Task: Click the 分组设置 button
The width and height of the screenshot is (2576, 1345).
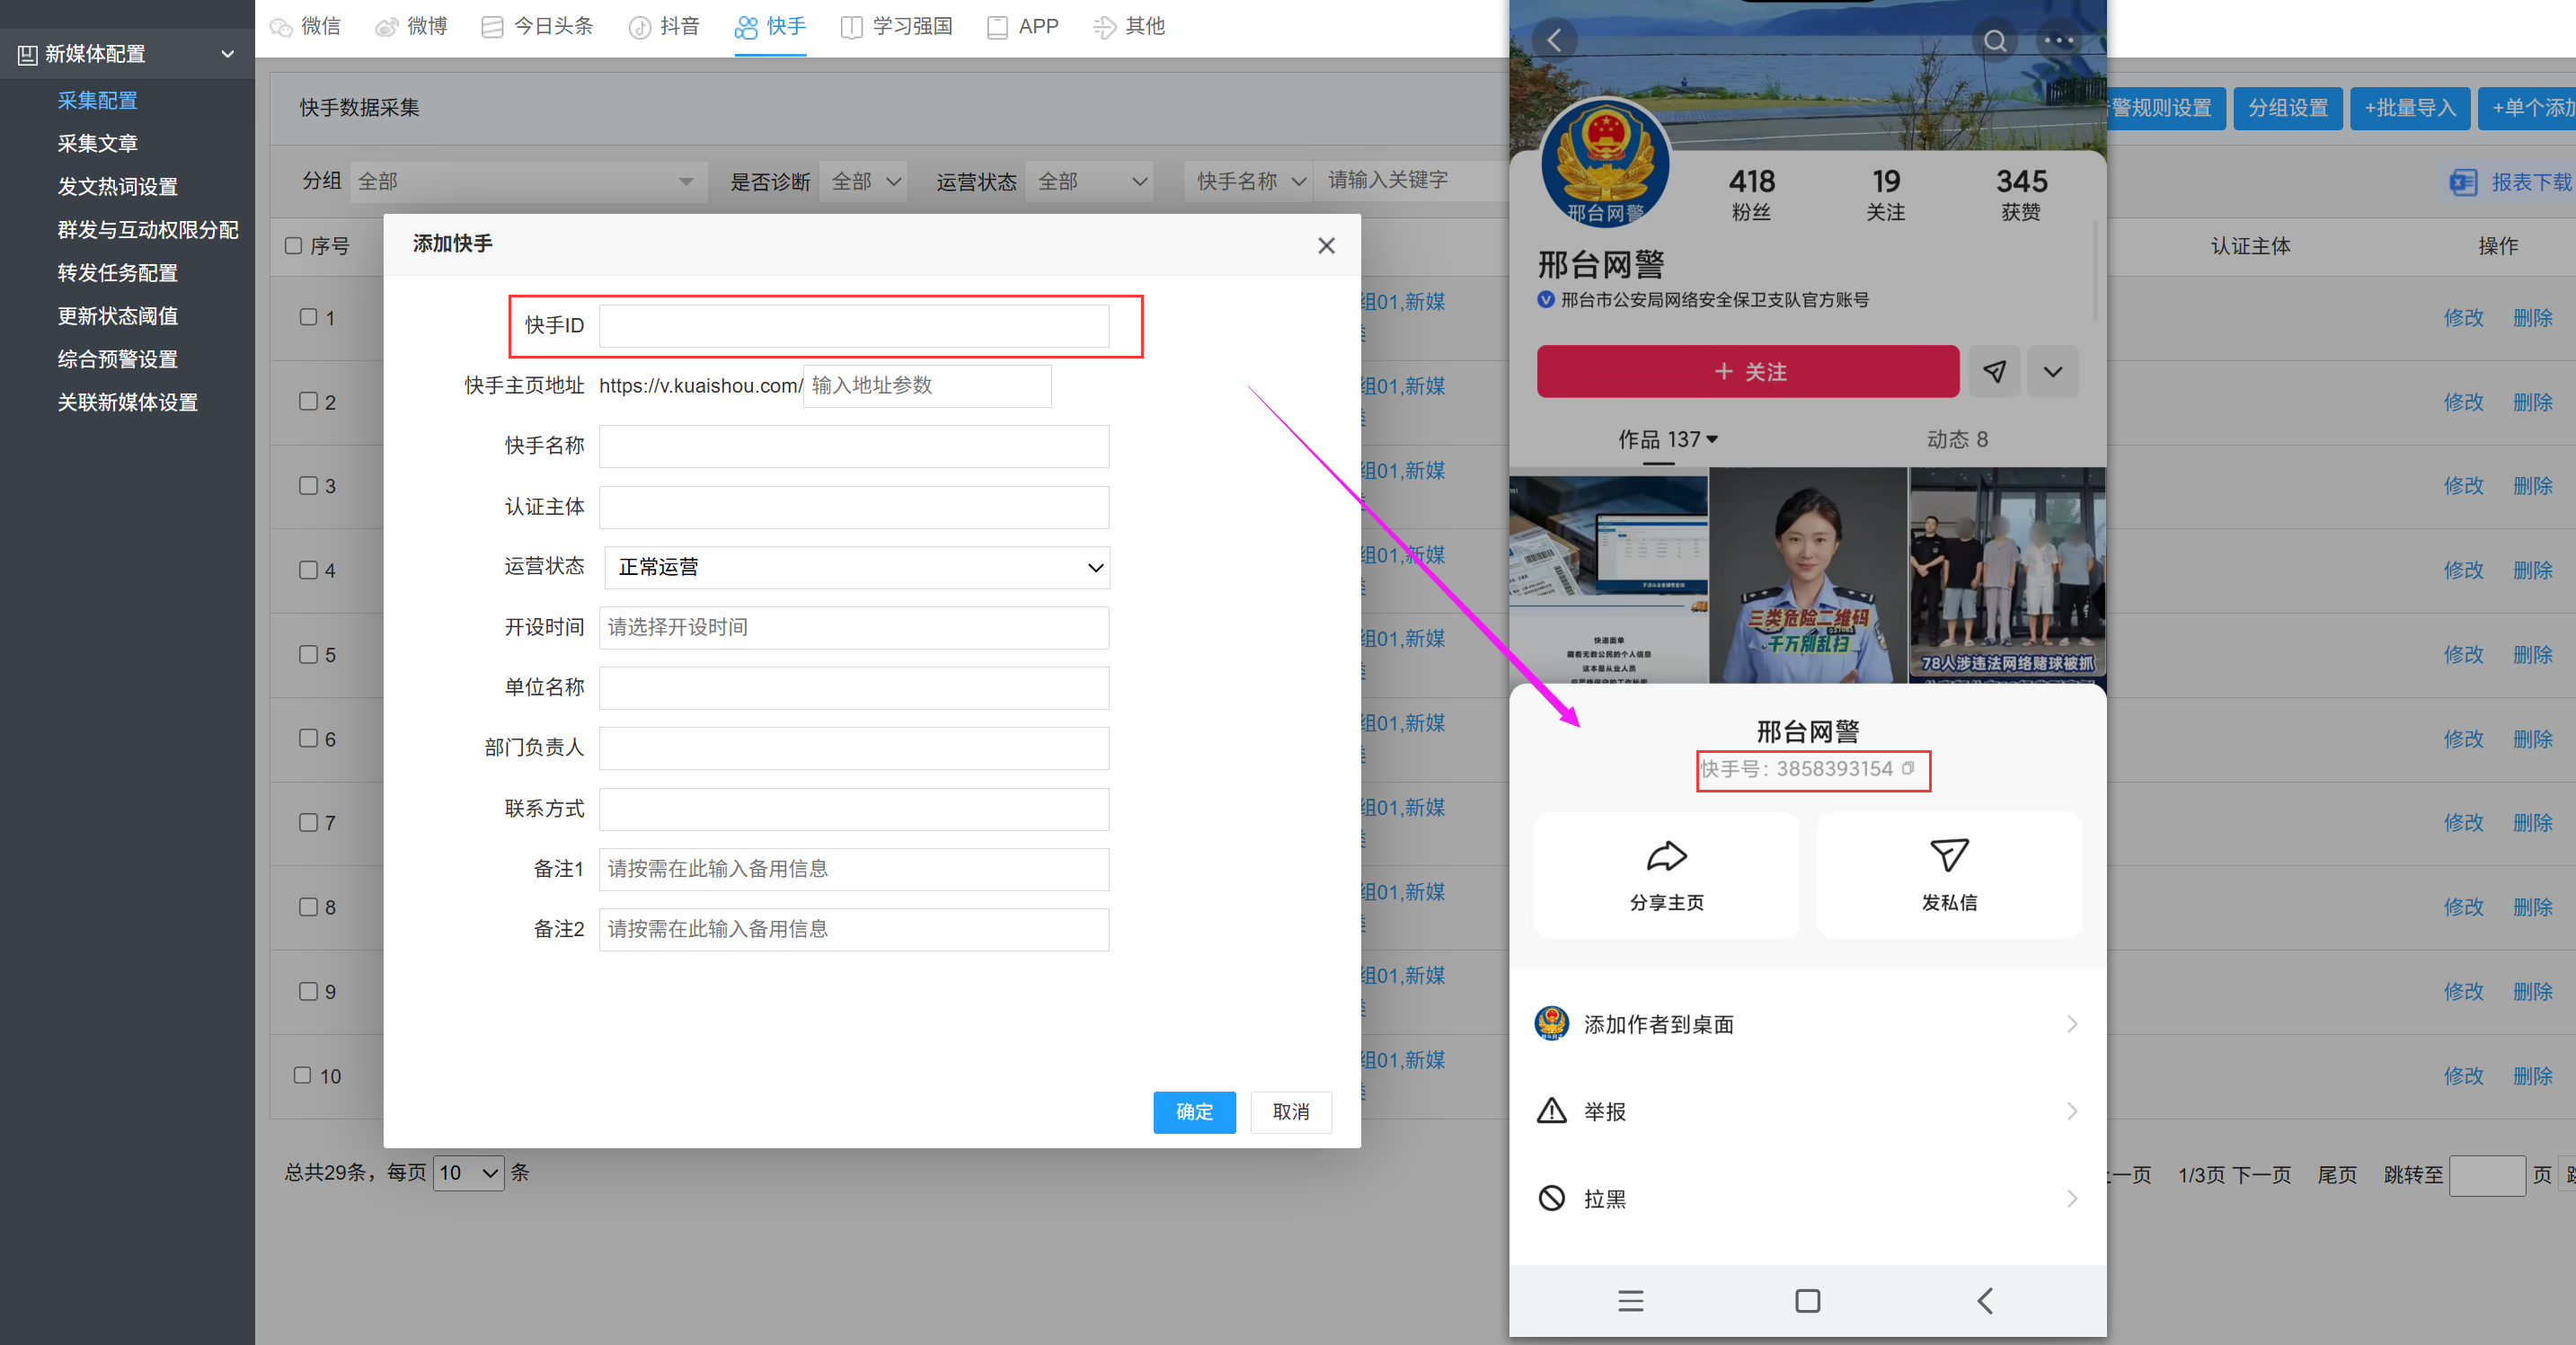Action: 2287,108
